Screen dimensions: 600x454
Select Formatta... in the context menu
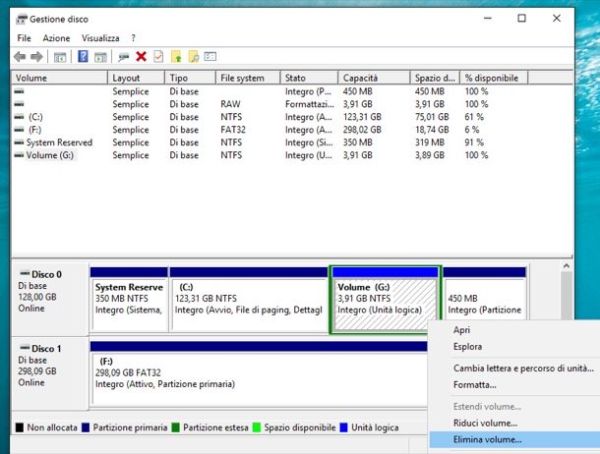click(x=474, y=384)
